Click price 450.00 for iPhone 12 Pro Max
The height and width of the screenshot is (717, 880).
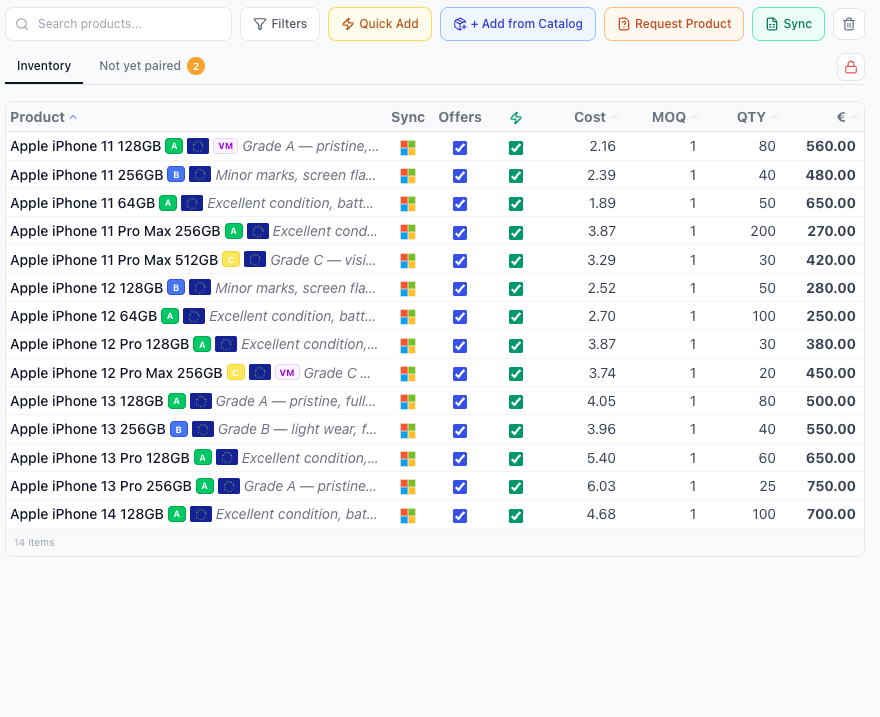click(x=831, y=373)
